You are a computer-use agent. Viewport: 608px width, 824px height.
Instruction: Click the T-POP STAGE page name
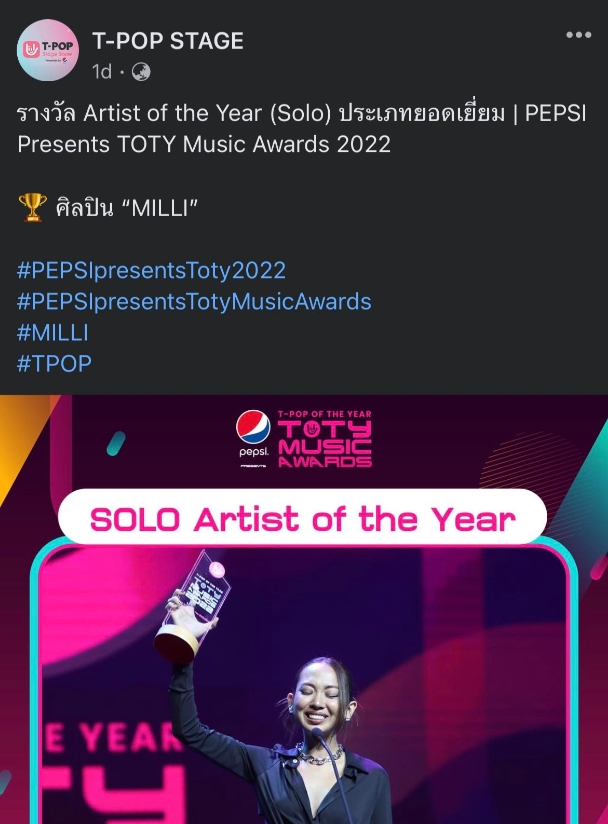(168, 41)
